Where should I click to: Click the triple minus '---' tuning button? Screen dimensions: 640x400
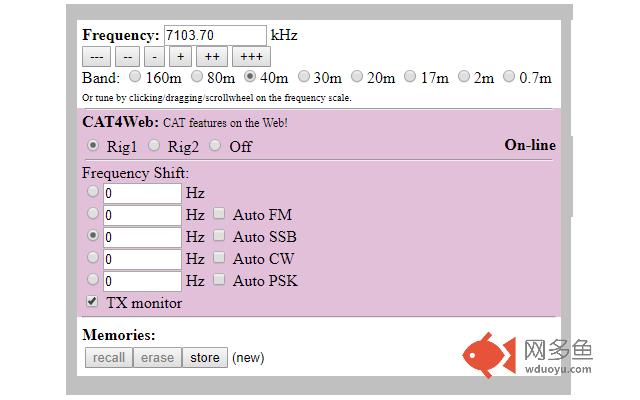pos(96,57)
